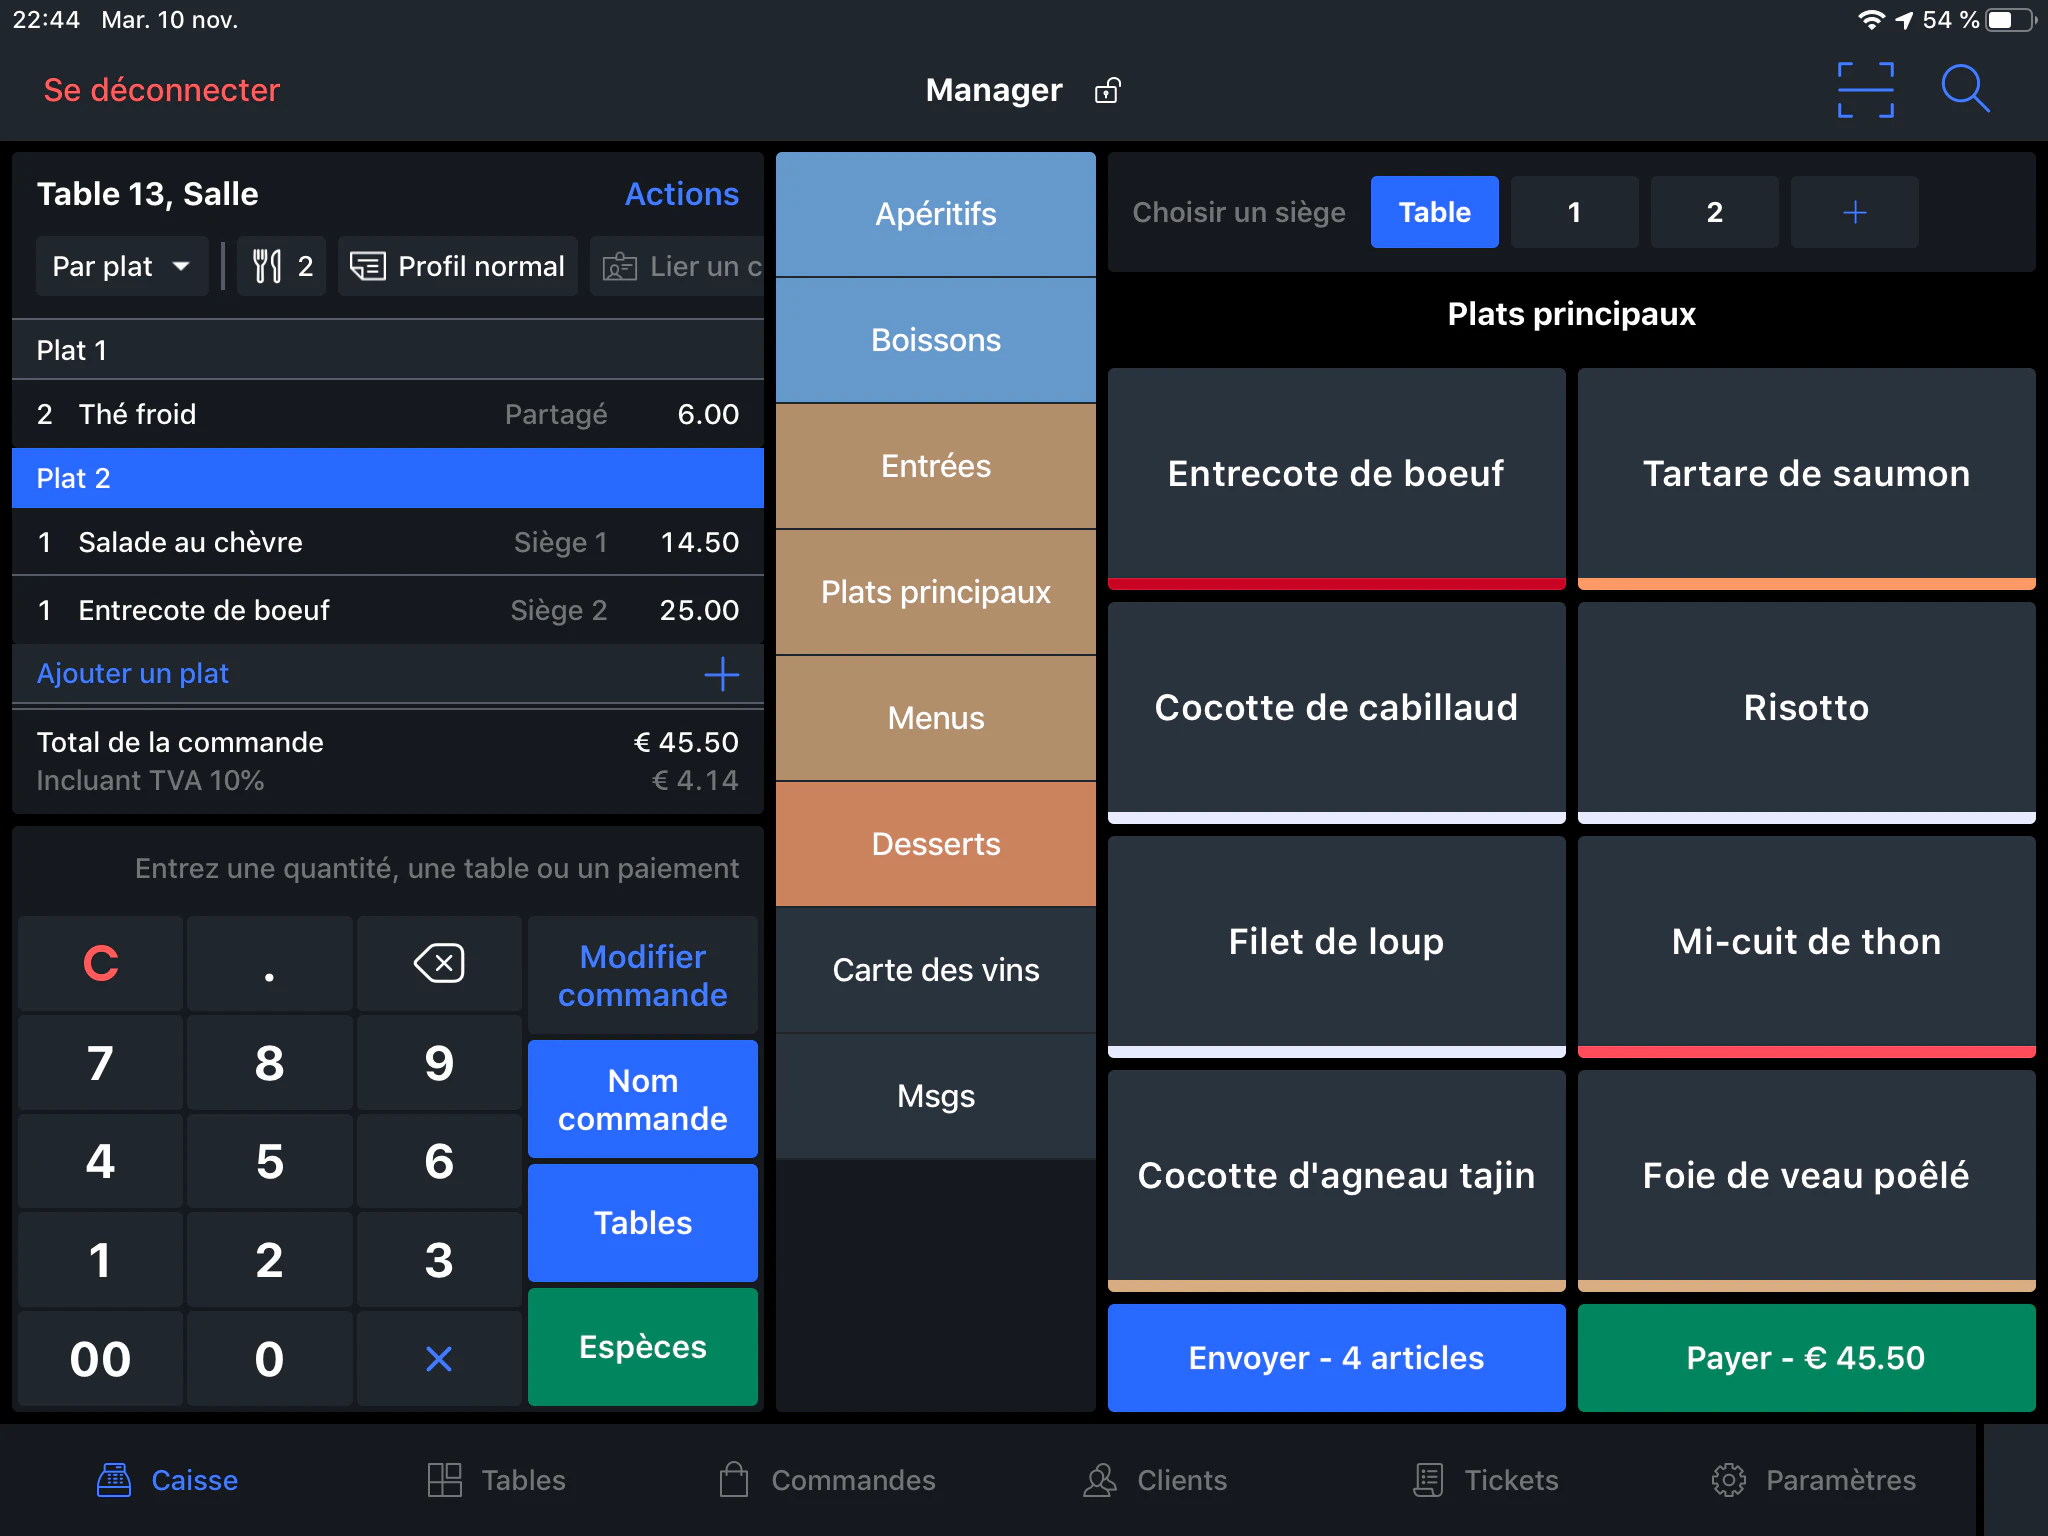The image size is (2048, 1536).
Task: Open the search magnifier icon
Action: tap(1965, 89)
